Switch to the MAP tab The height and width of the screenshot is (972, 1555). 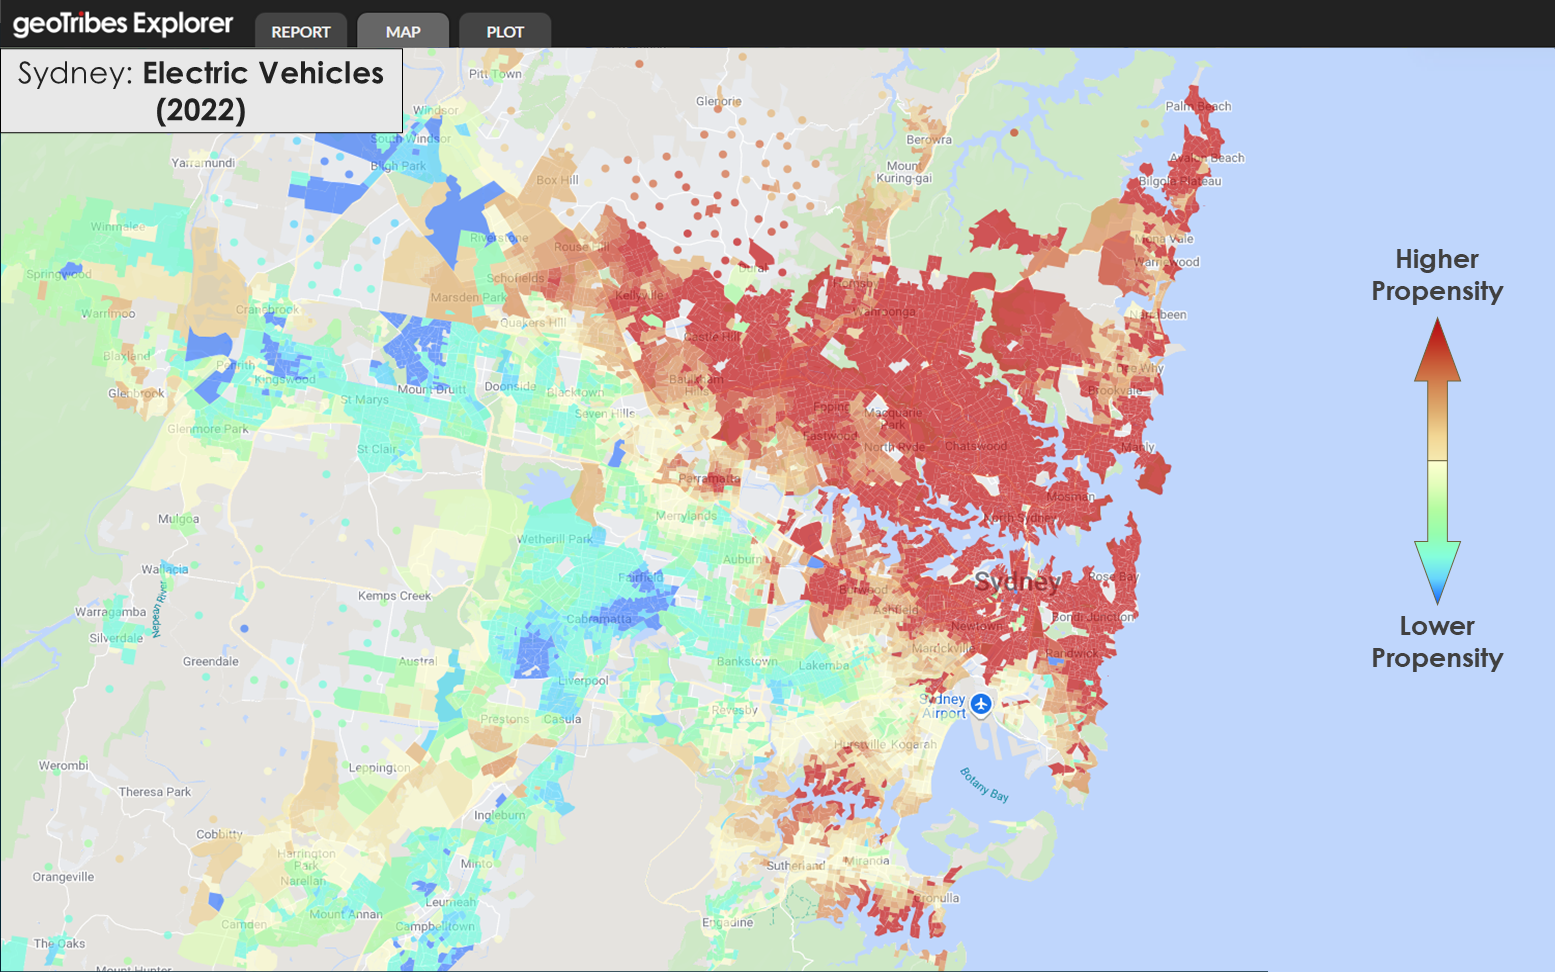pyautogui.click(x=403, y=31)
